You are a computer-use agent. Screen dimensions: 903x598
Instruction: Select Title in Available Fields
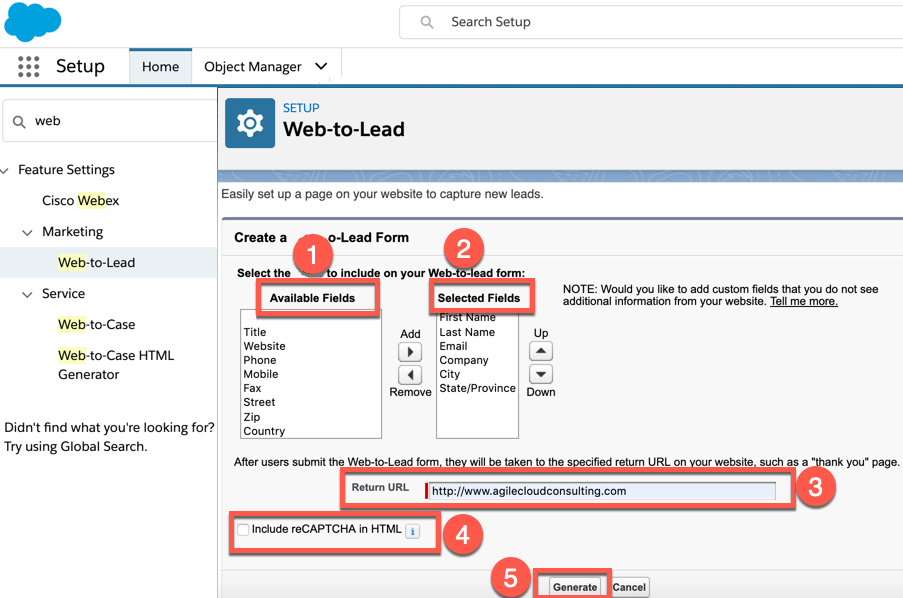coord(255,332)
